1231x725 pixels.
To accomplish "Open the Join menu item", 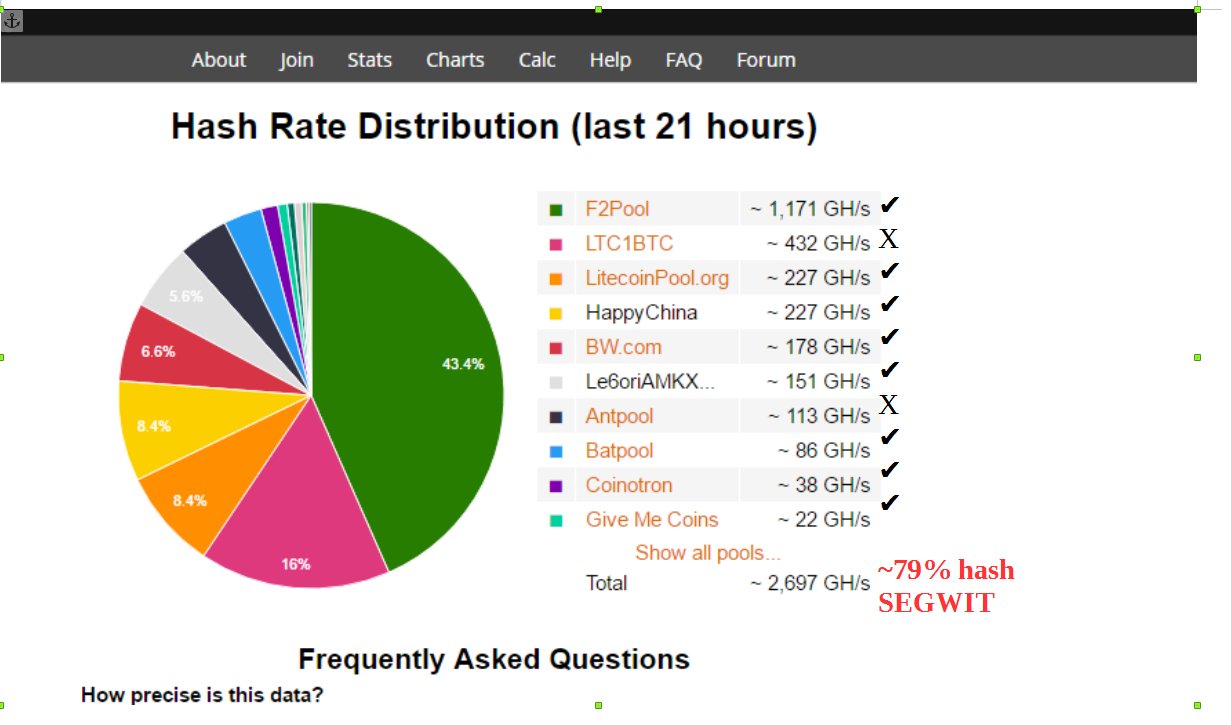I will pyautogui.click(x=297, y=60).
